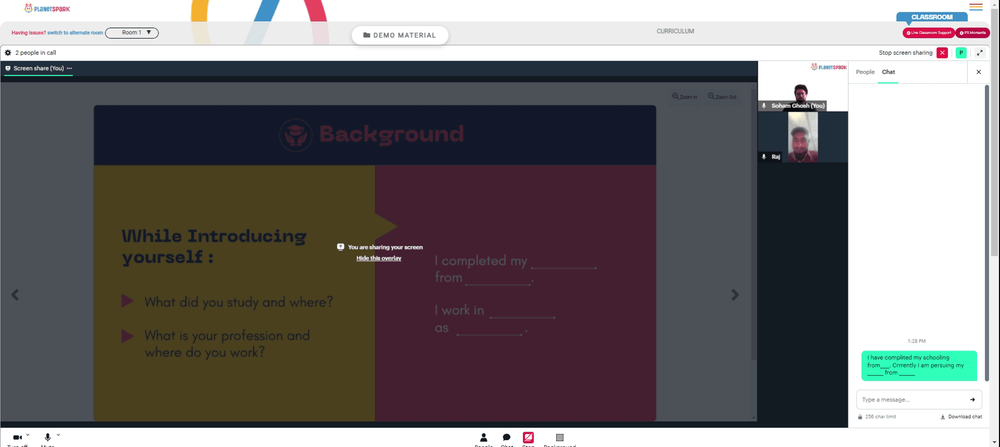Image resolution: width=1000 pixels, height=447 pixels.
Task: Switch to the People tab
Action: [865, 72]
